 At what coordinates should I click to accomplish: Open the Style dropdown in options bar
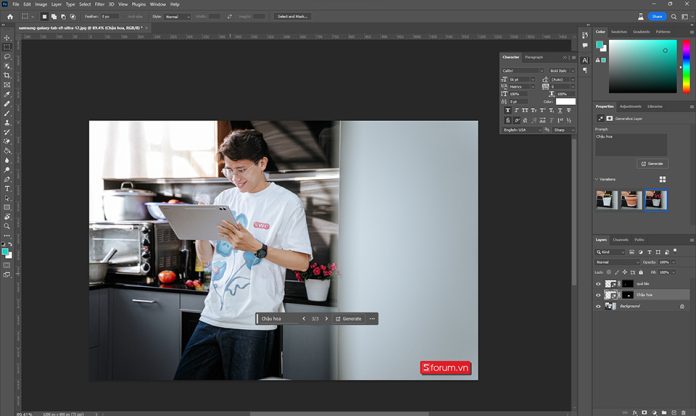click(177, 16)
